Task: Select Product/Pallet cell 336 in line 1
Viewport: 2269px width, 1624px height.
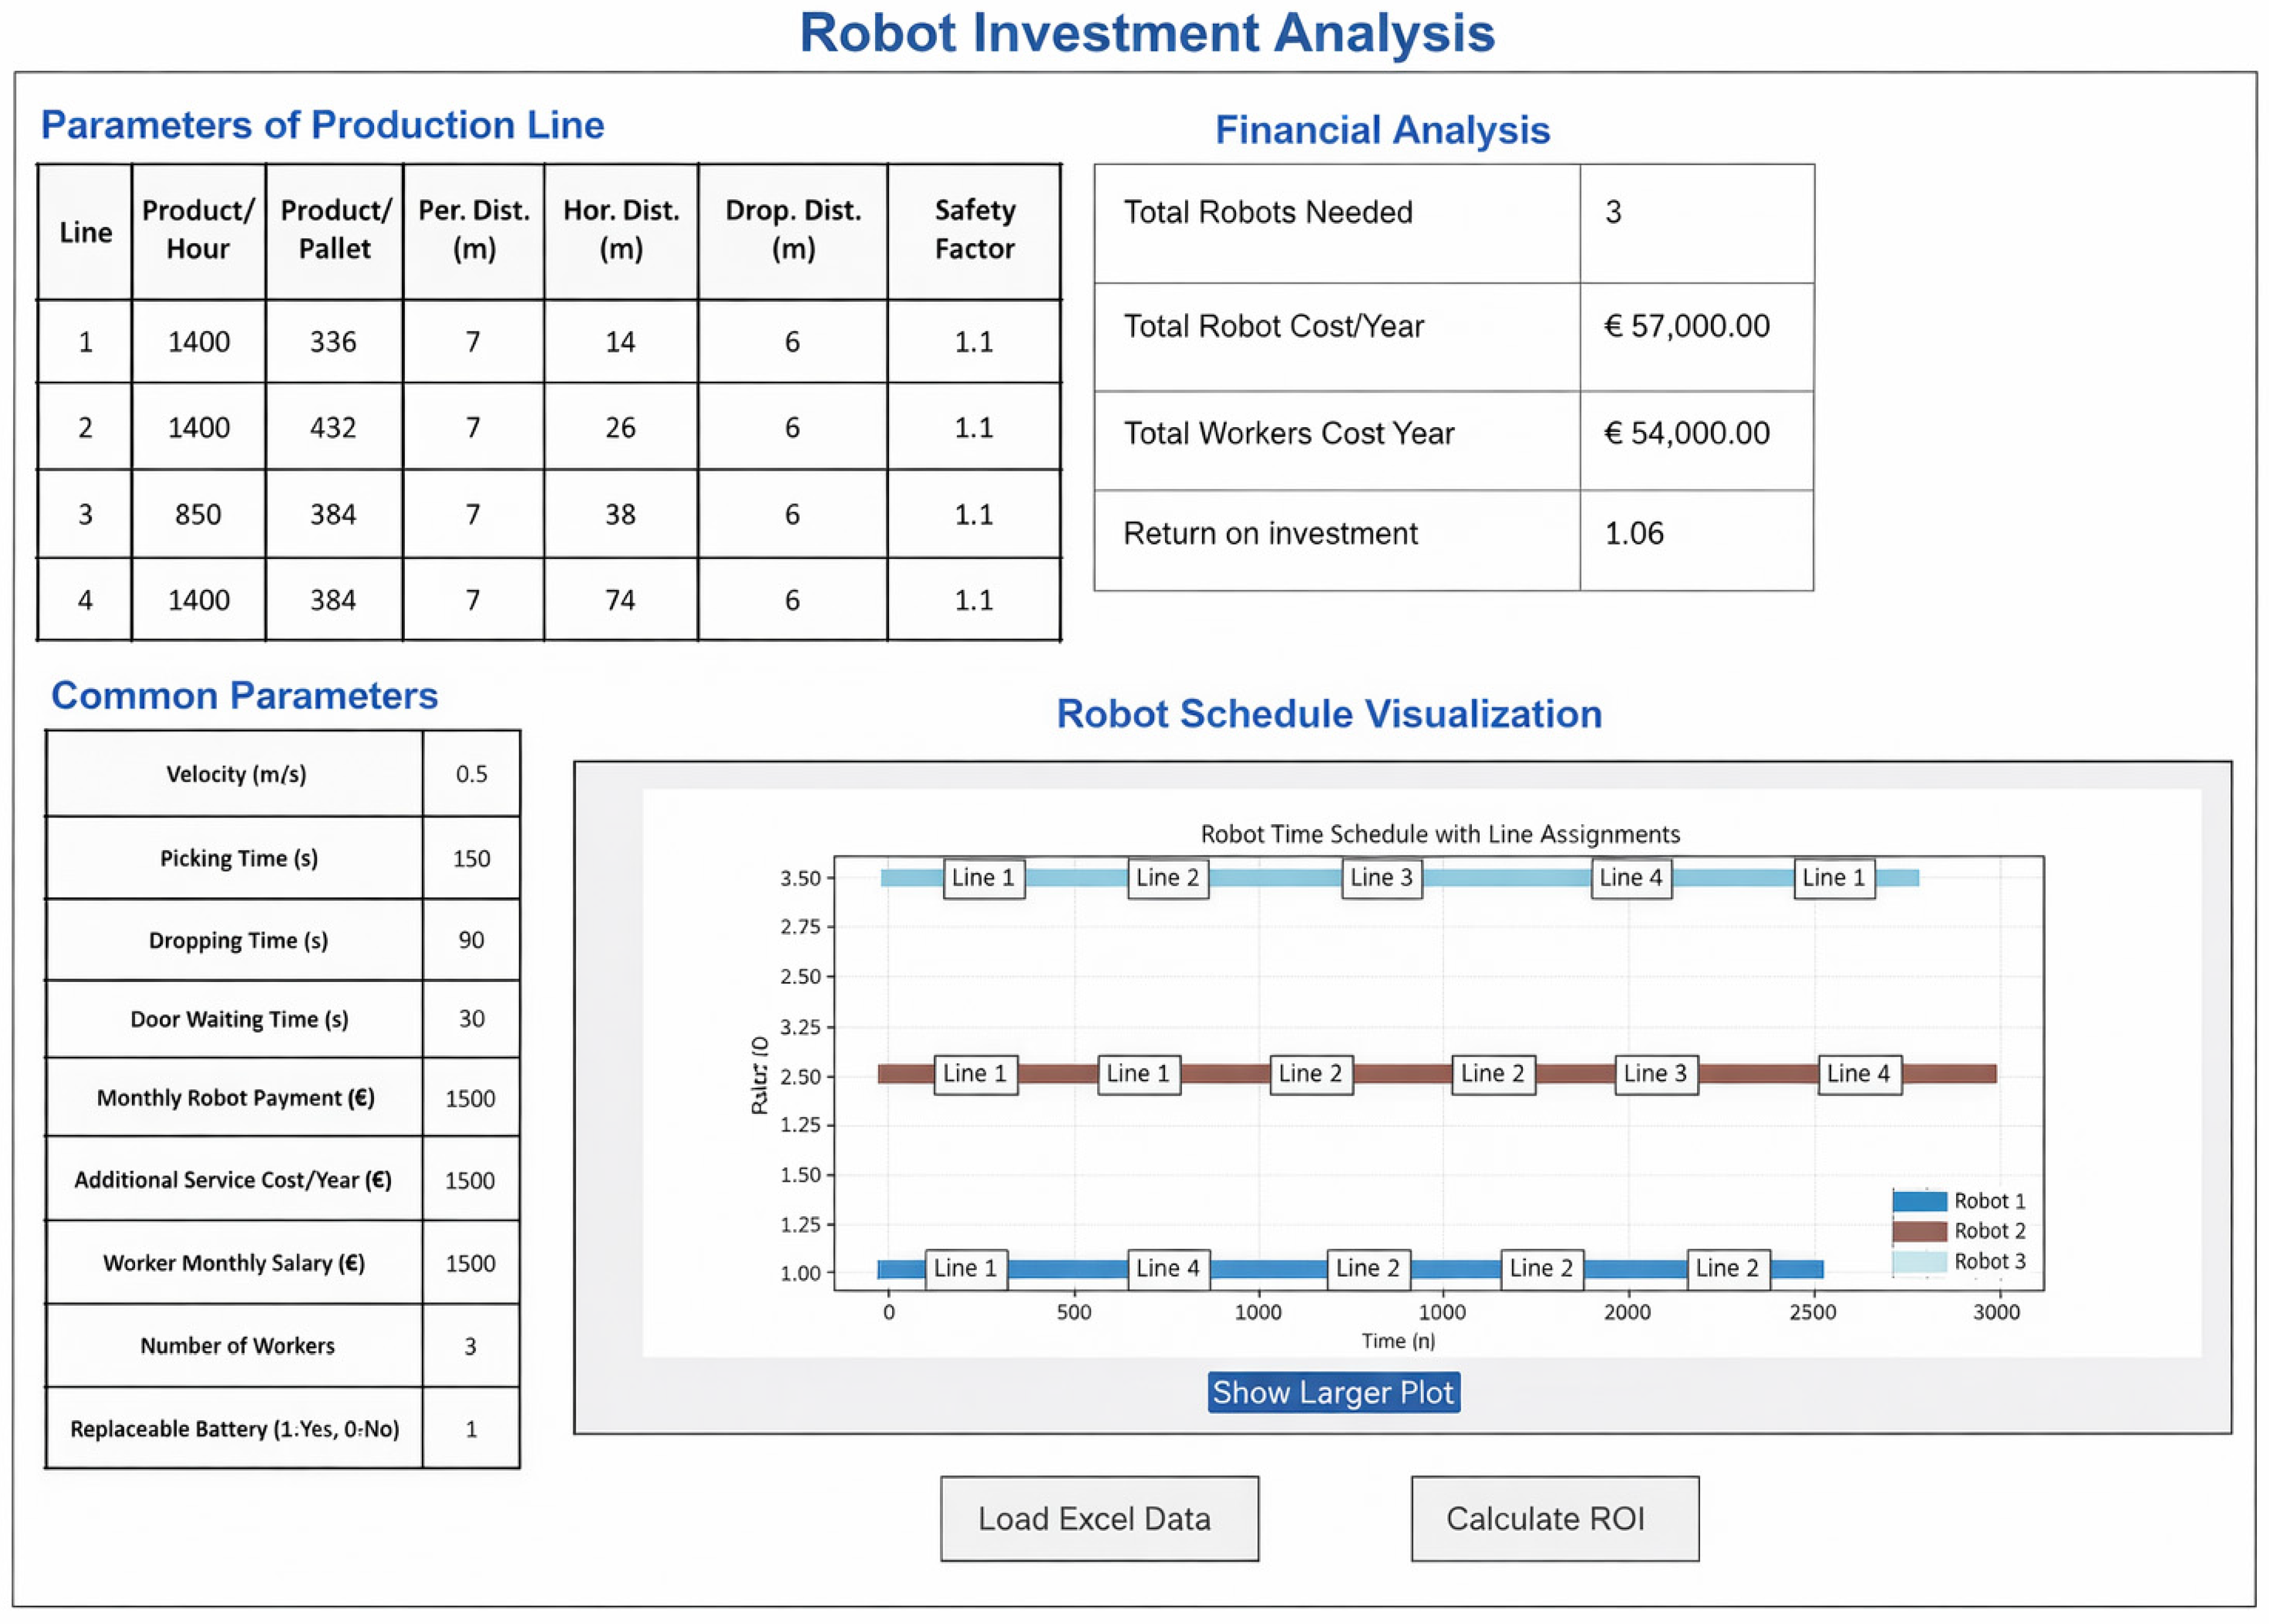Action: [334, 342]
